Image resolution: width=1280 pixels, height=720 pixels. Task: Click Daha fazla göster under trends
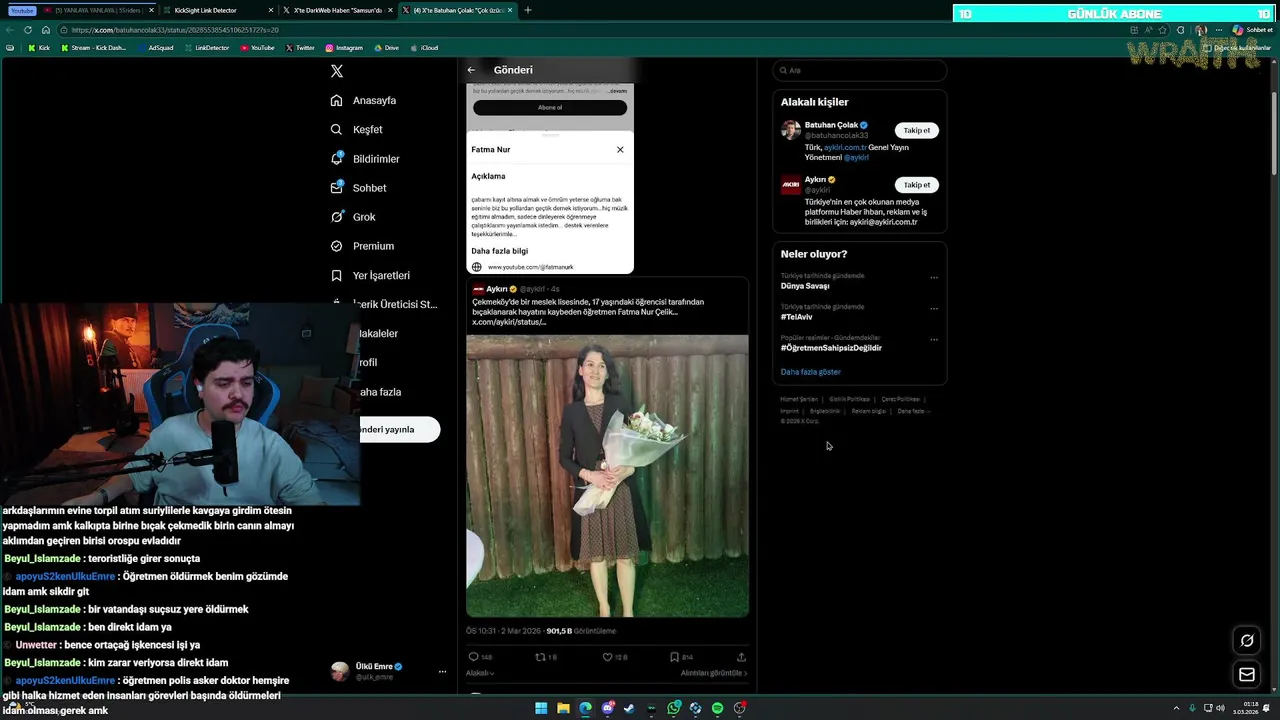coord(811,372)
